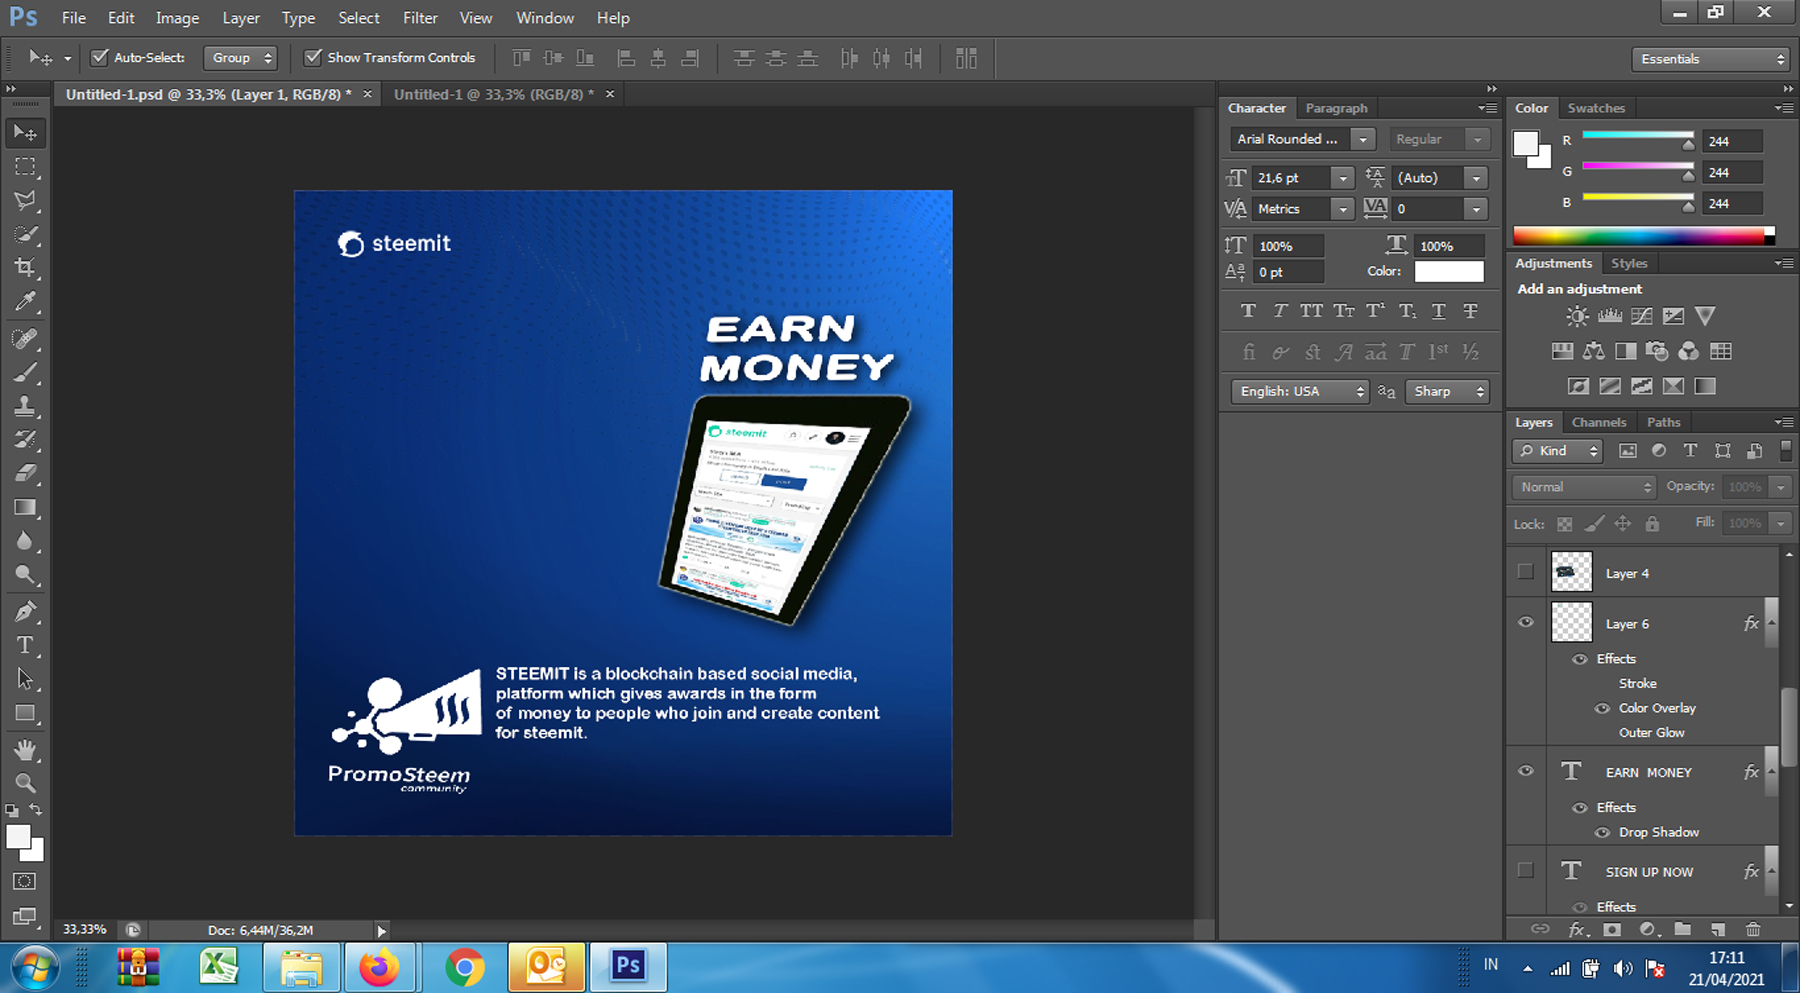
Task: Apply Faux Bold in Character panel
Action: (1248, 311)
